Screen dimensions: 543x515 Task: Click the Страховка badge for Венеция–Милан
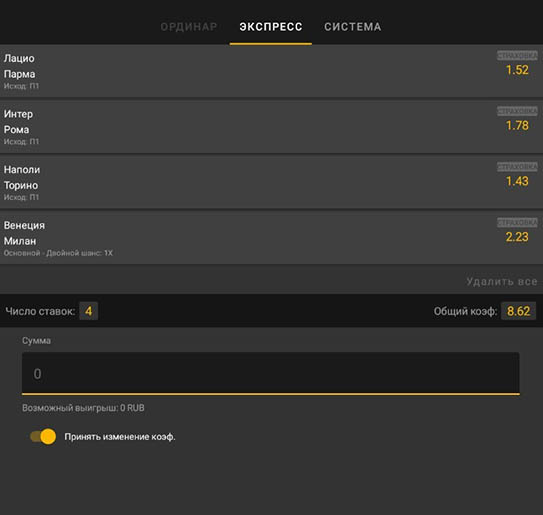(517, 222)
